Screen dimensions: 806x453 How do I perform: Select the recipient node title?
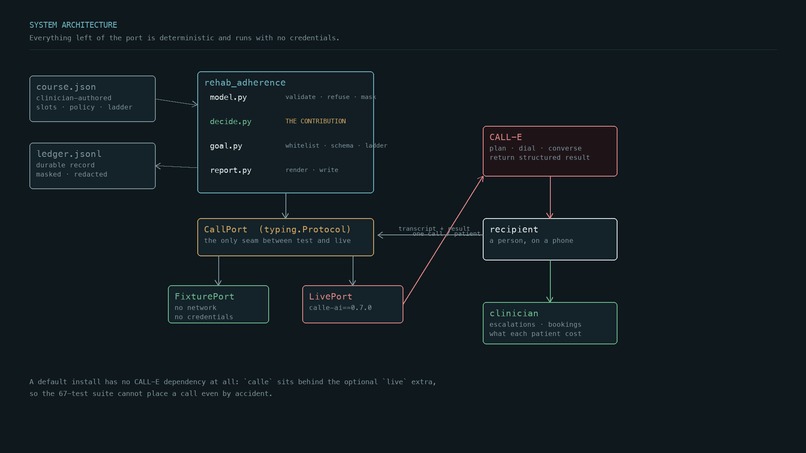click(x=514, y=229)
